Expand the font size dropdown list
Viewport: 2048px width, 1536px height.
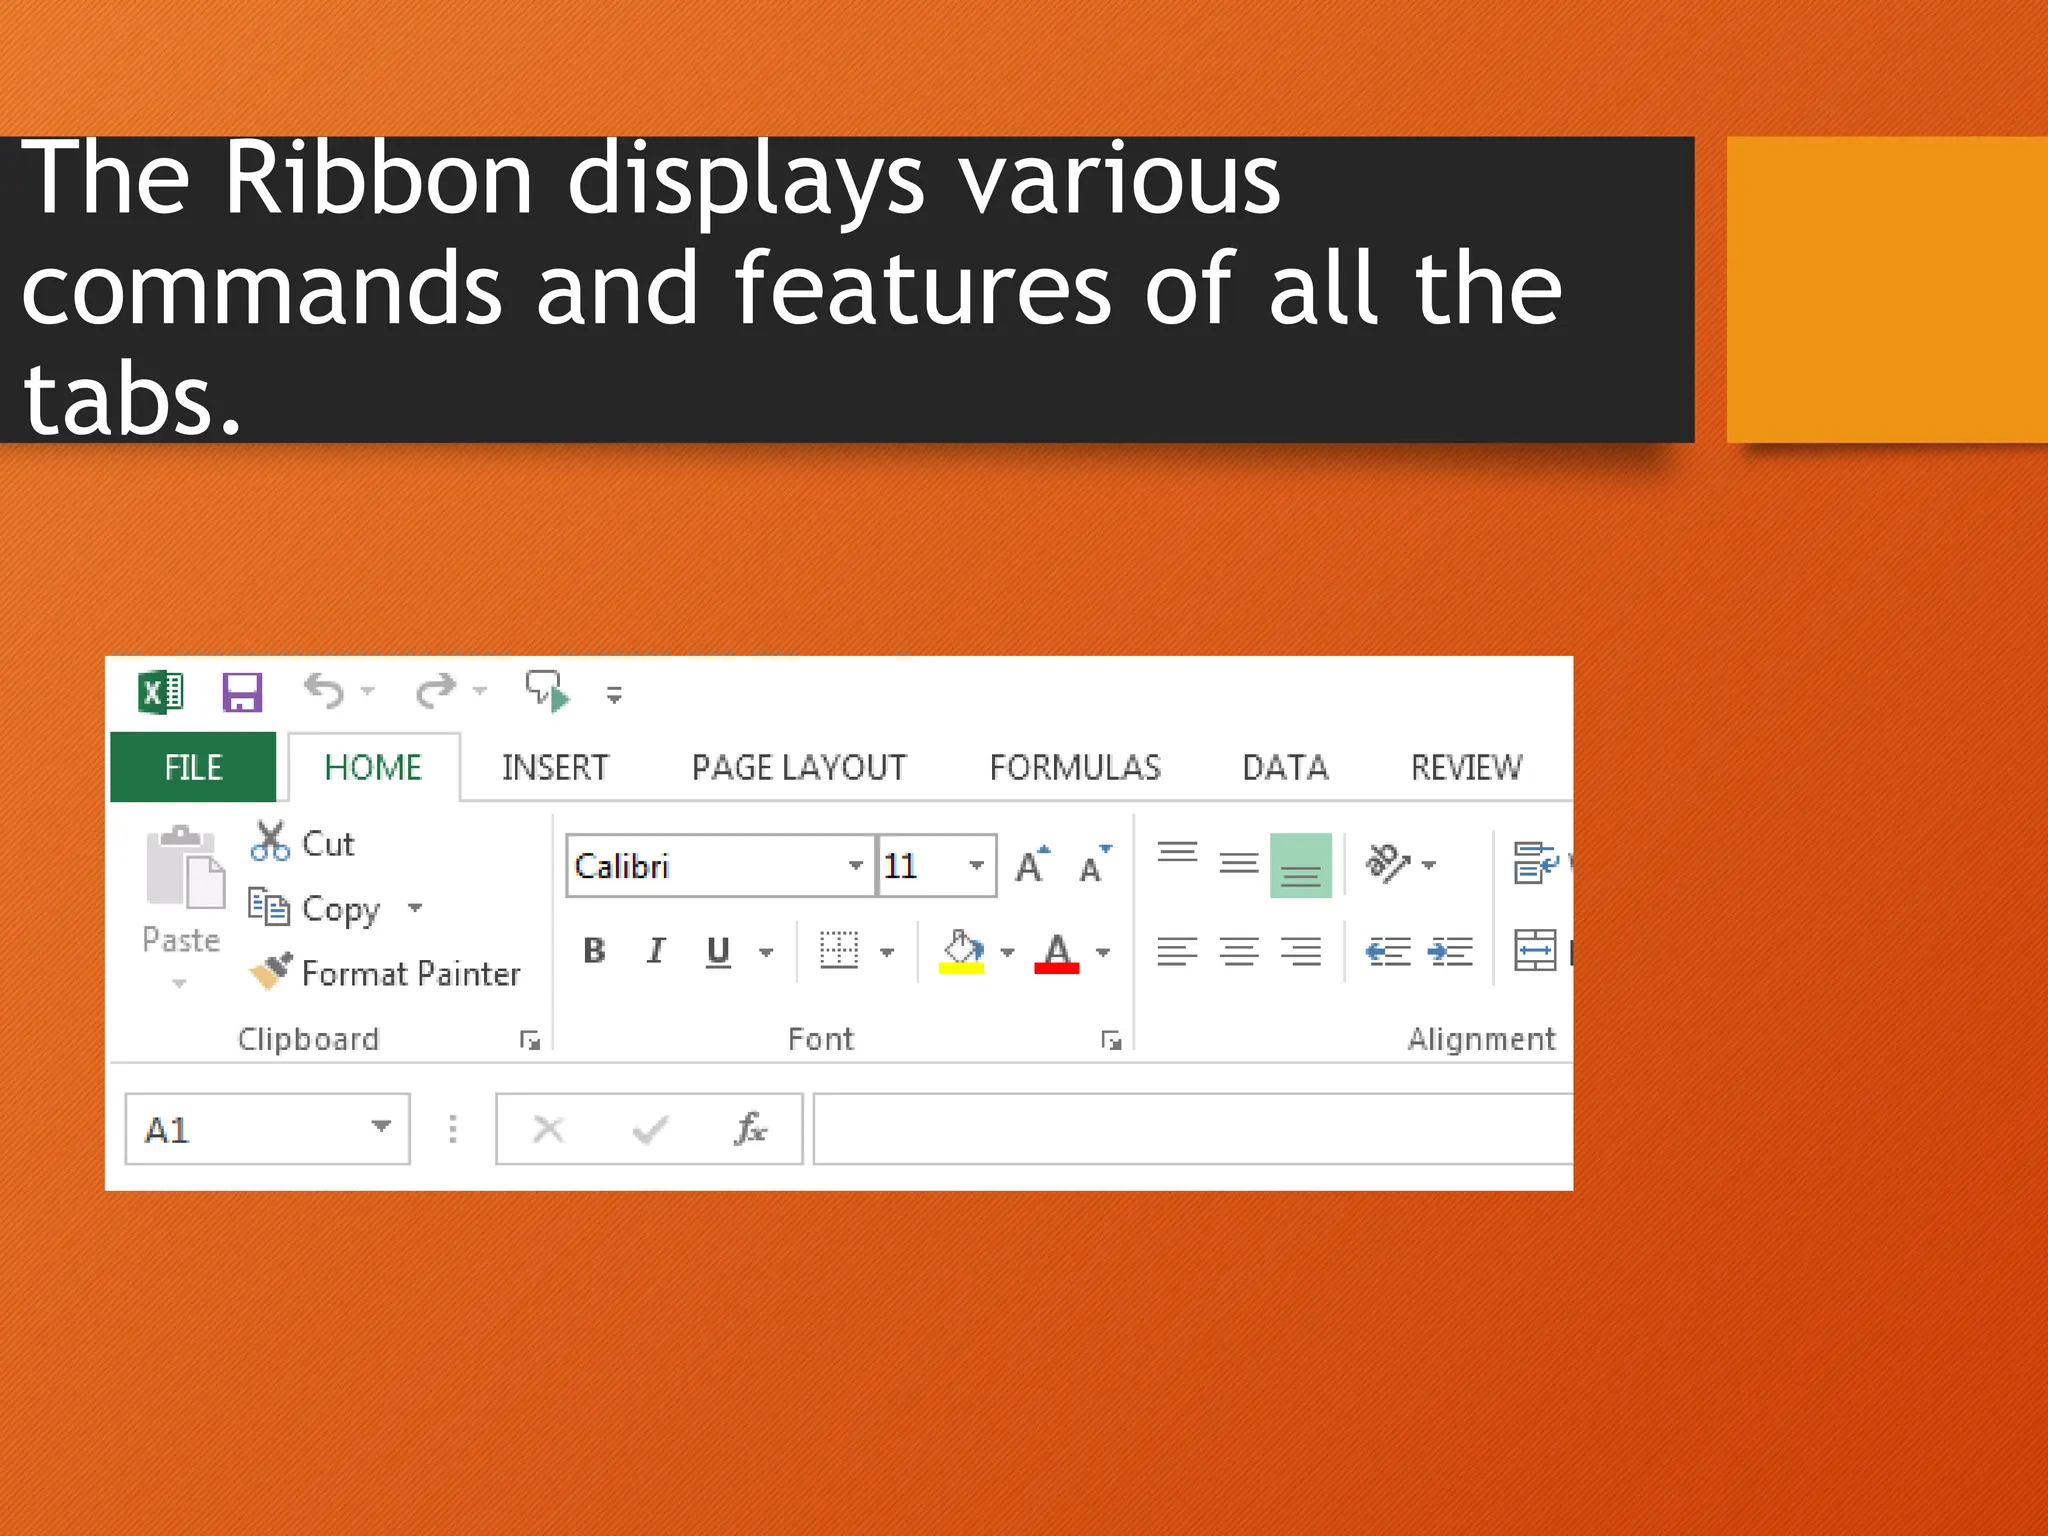pyautogui.click(x=977, y=866)
